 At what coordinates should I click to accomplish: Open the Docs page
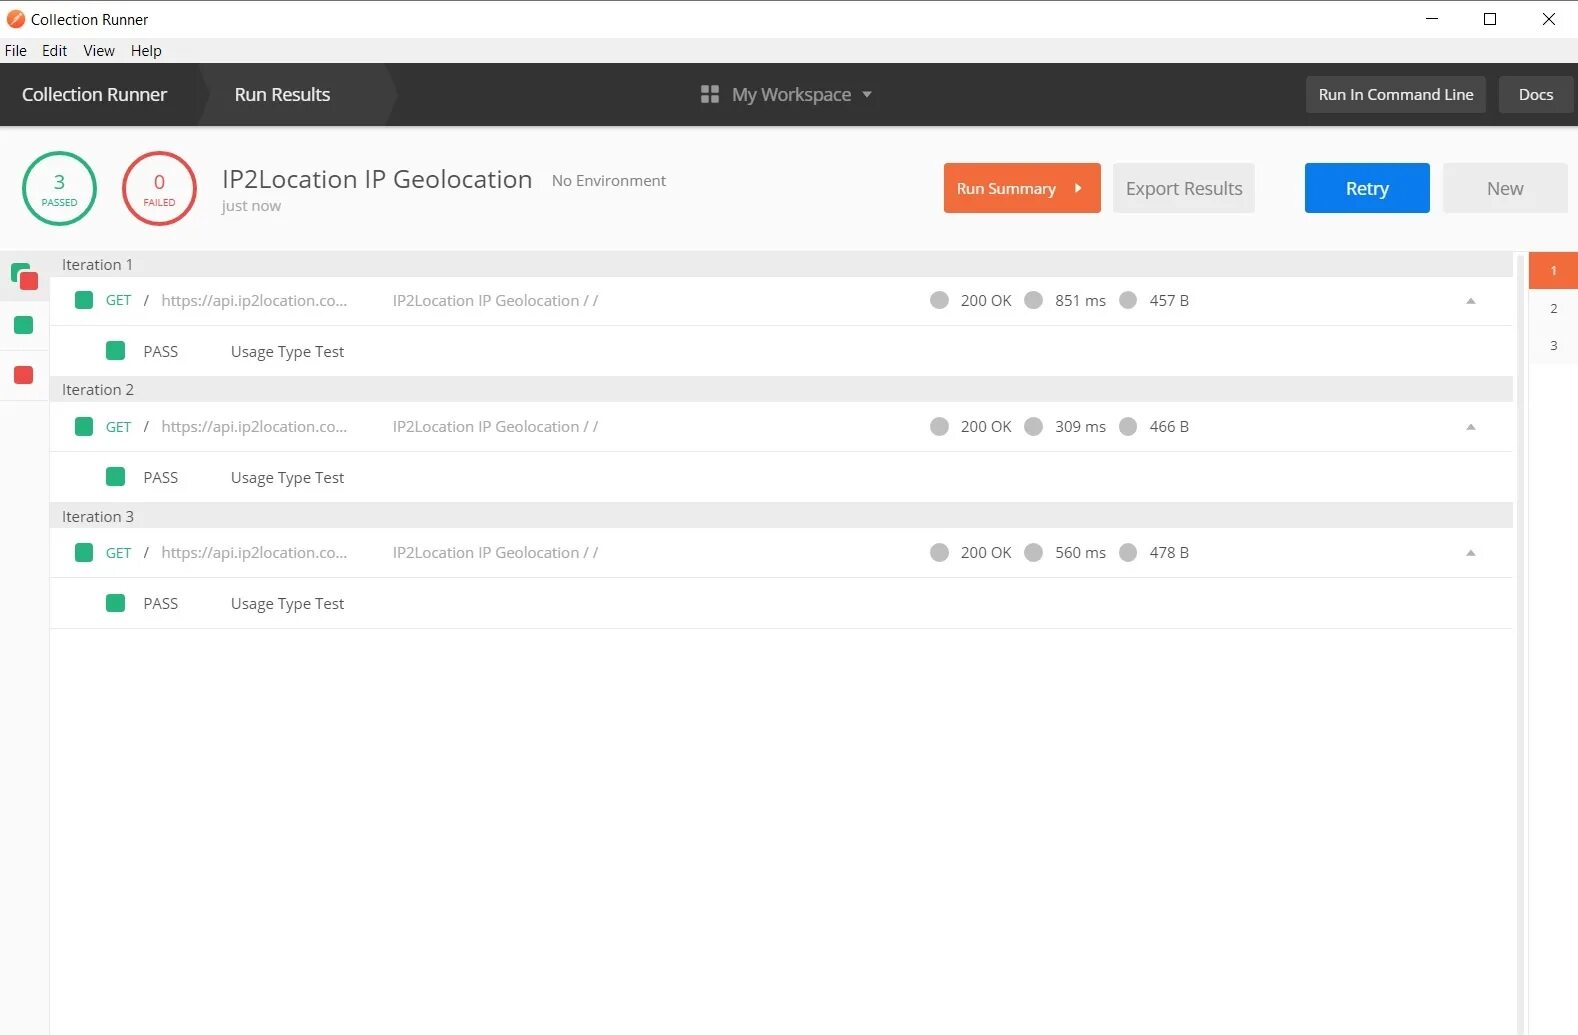[1536, 94]
